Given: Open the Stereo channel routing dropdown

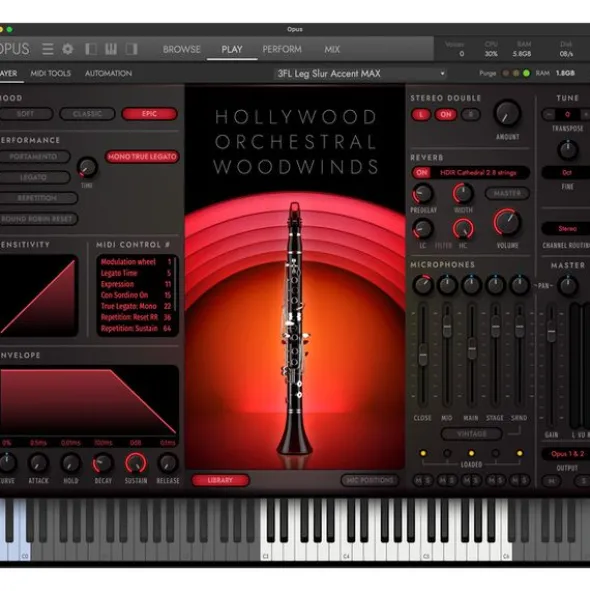Looking at the screenshot, I should point(567,228).
